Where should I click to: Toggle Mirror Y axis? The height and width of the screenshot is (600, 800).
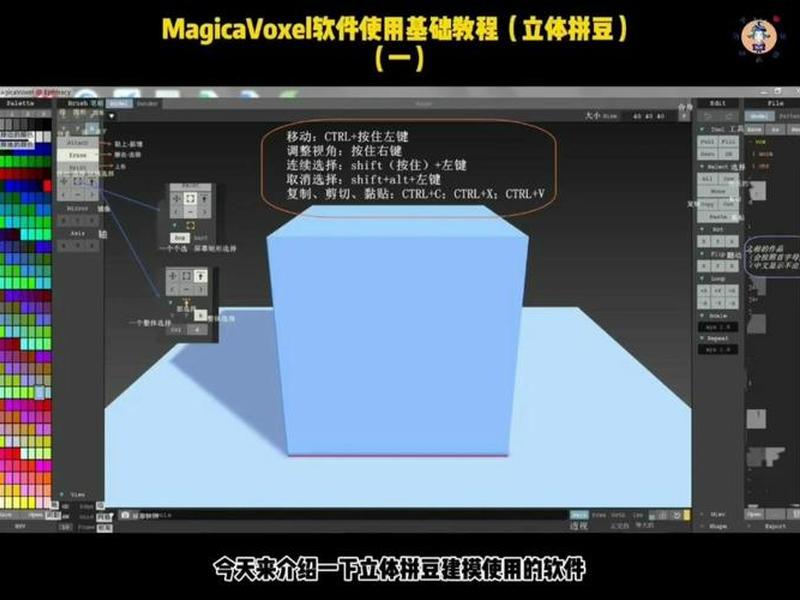78,220
